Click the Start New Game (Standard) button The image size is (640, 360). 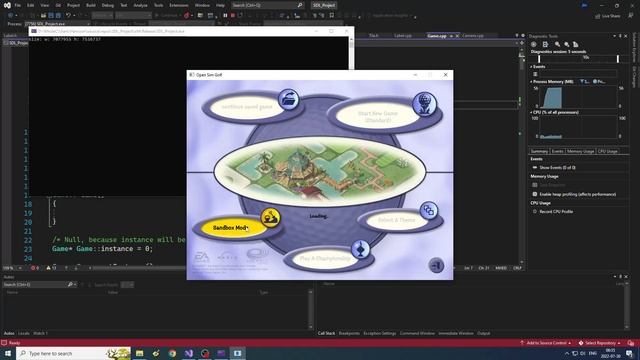tap(378, 116)
